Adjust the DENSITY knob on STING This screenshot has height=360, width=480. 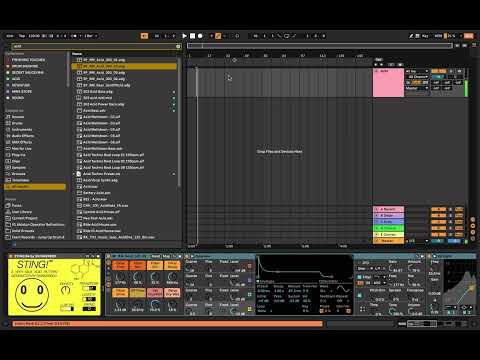[66, 290]
